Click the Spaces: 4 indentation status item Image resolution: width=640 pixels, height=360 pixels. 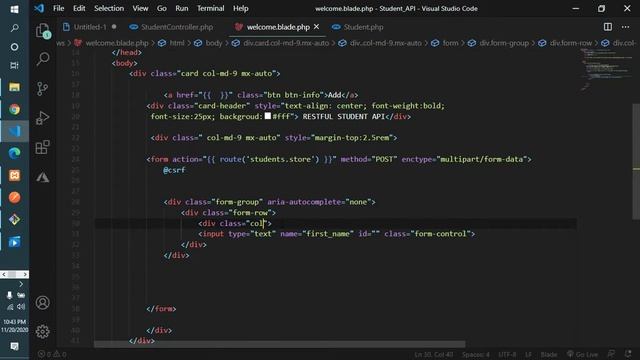pyautogui.click(x=476, y=354)
